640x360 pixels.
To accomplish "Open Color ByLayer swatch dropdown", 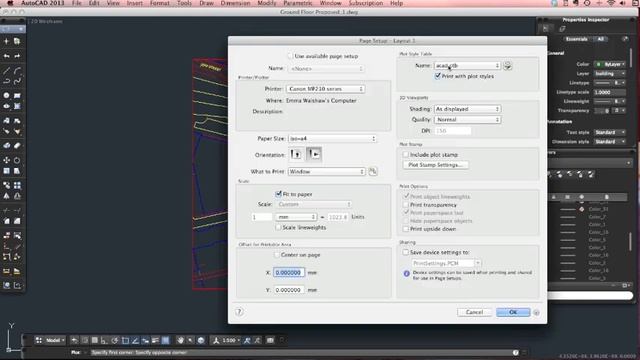I will coord(609,64).
